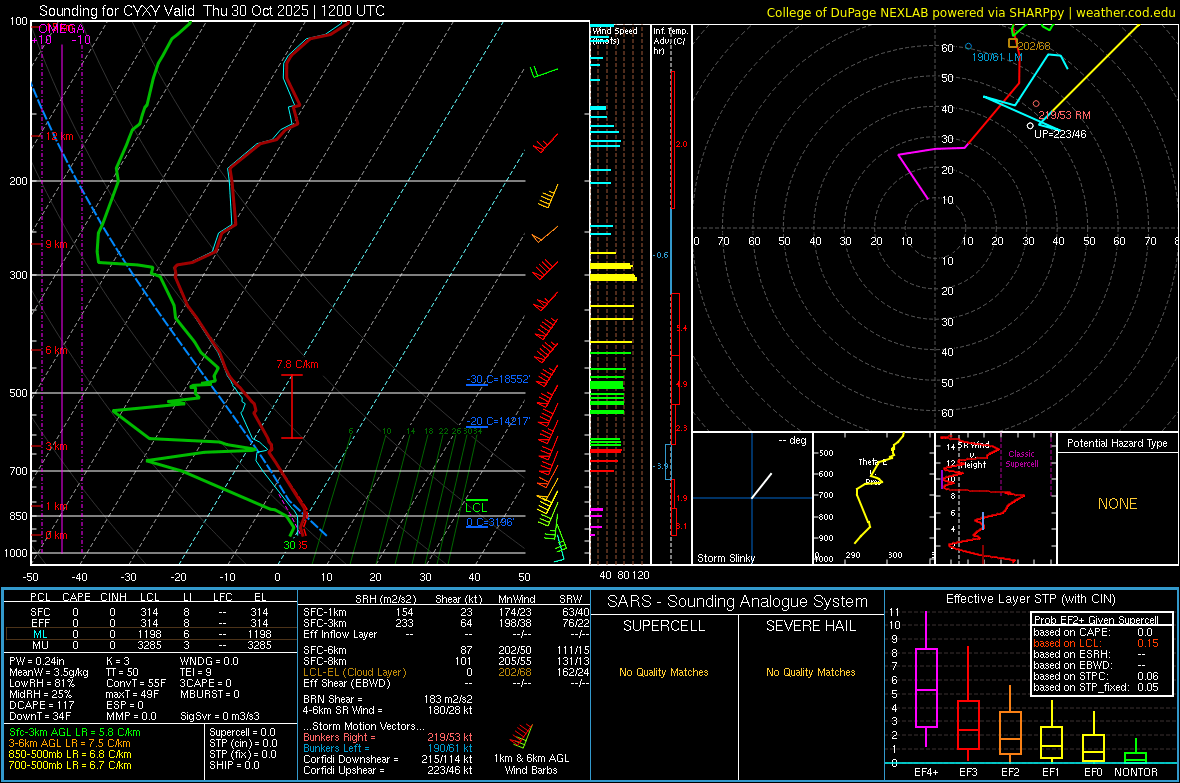Click the 'UP=223/46' hodograph label
1180x783 pixels.
click(1060, 134)
